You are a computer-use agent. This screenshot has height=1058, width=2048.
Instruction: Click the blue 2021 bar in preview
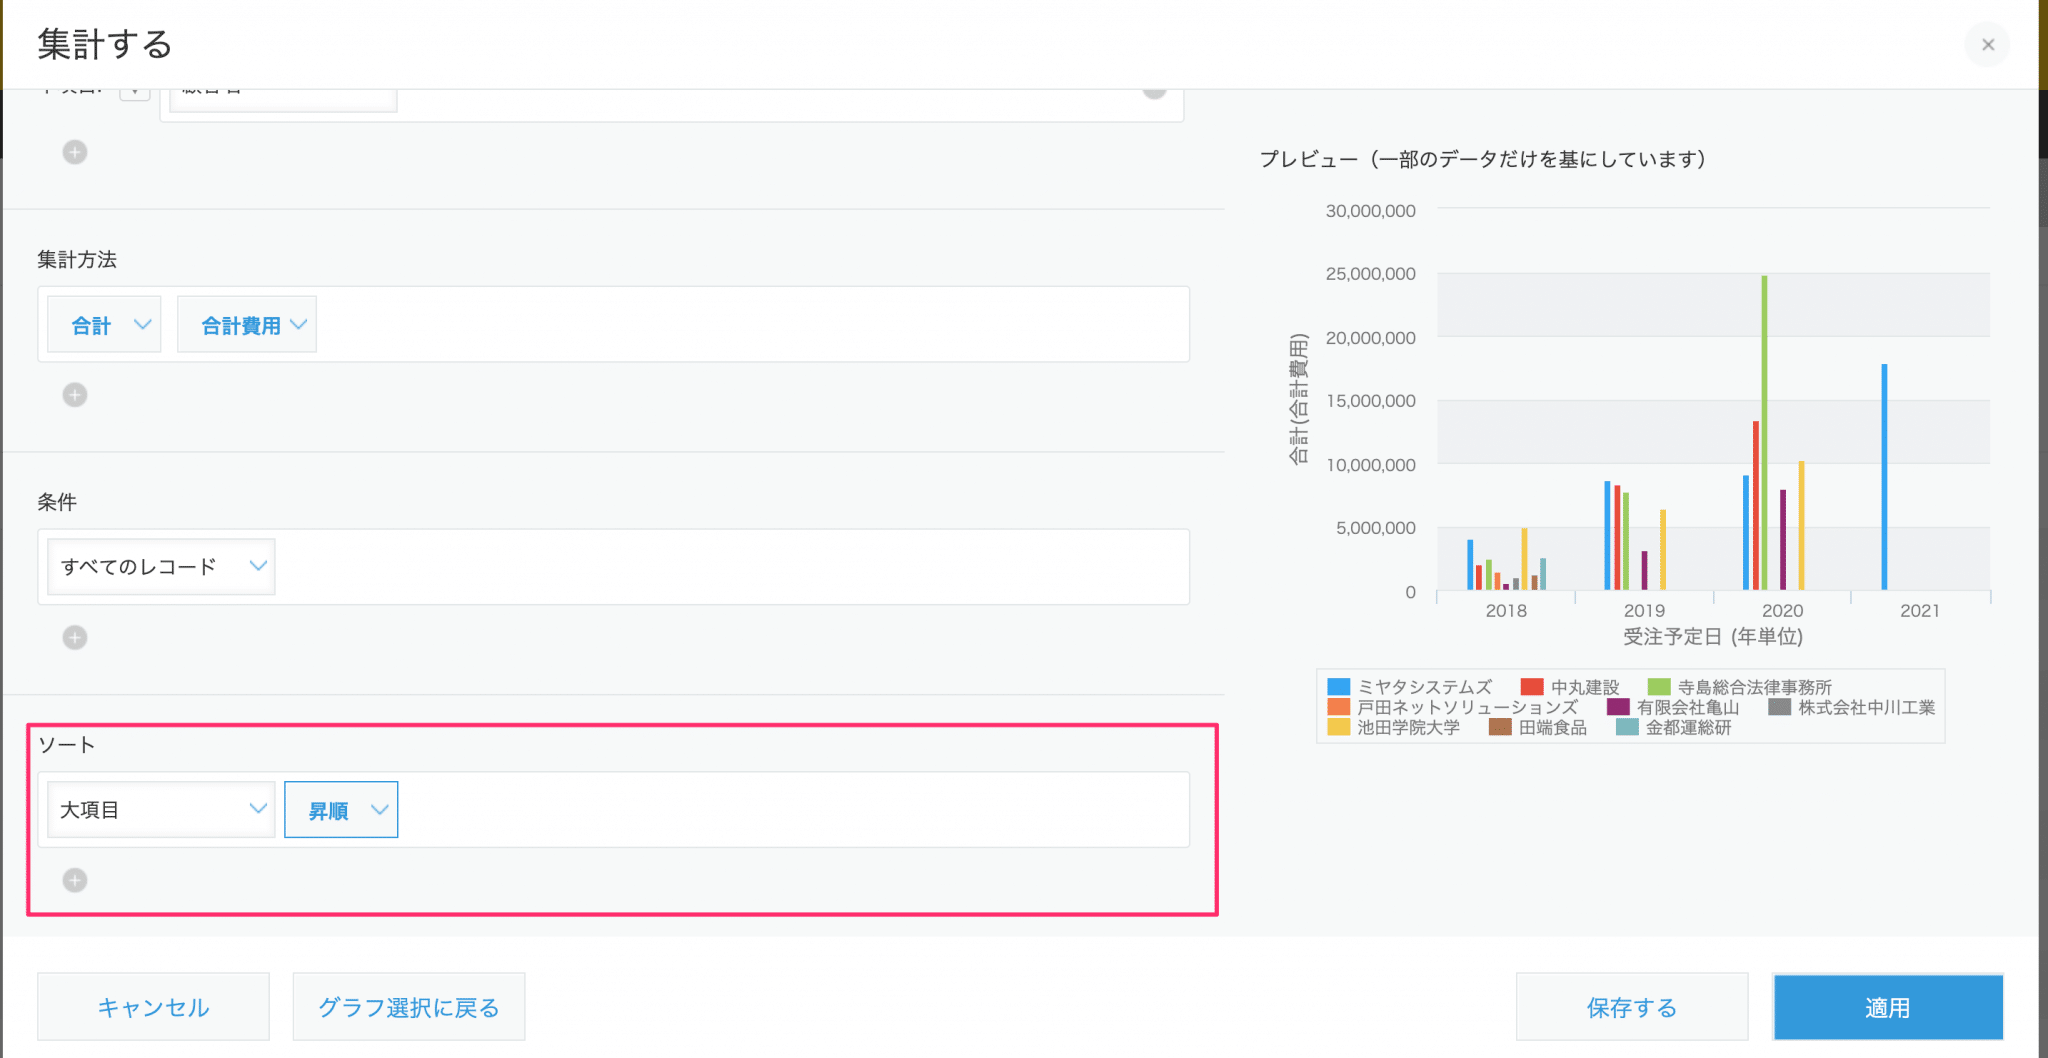click(x=1884, y=477)
